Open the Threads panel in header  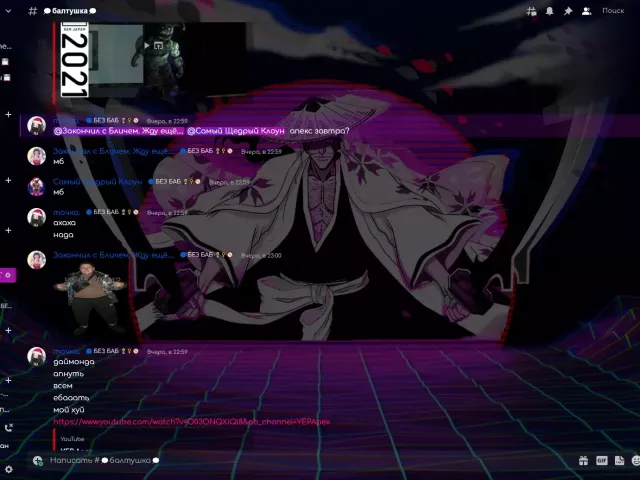click(532, 11)
